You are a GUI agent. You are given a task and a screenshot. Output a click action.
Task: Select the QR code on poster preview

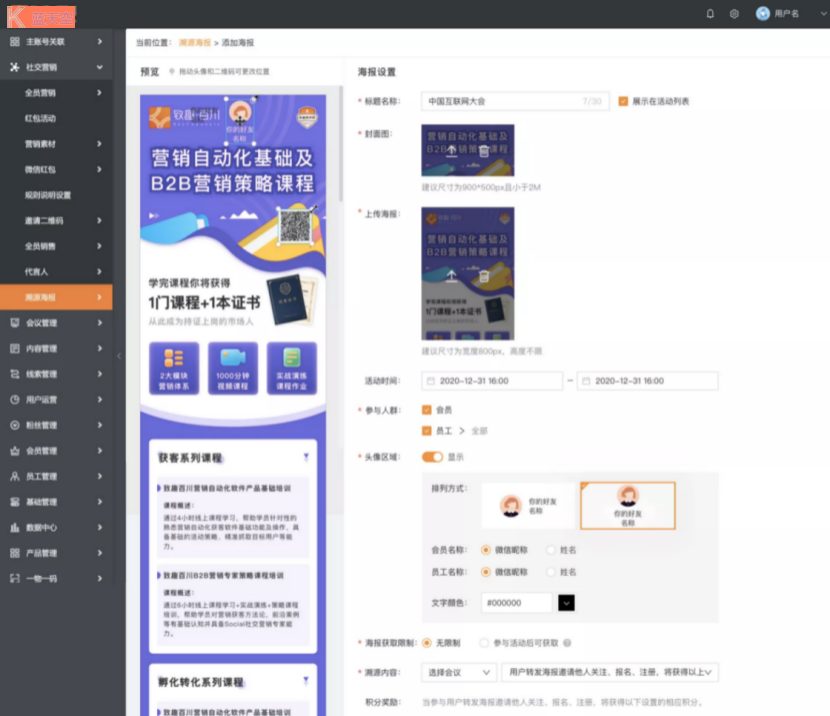pyautogui.click(x=295, y=226)
